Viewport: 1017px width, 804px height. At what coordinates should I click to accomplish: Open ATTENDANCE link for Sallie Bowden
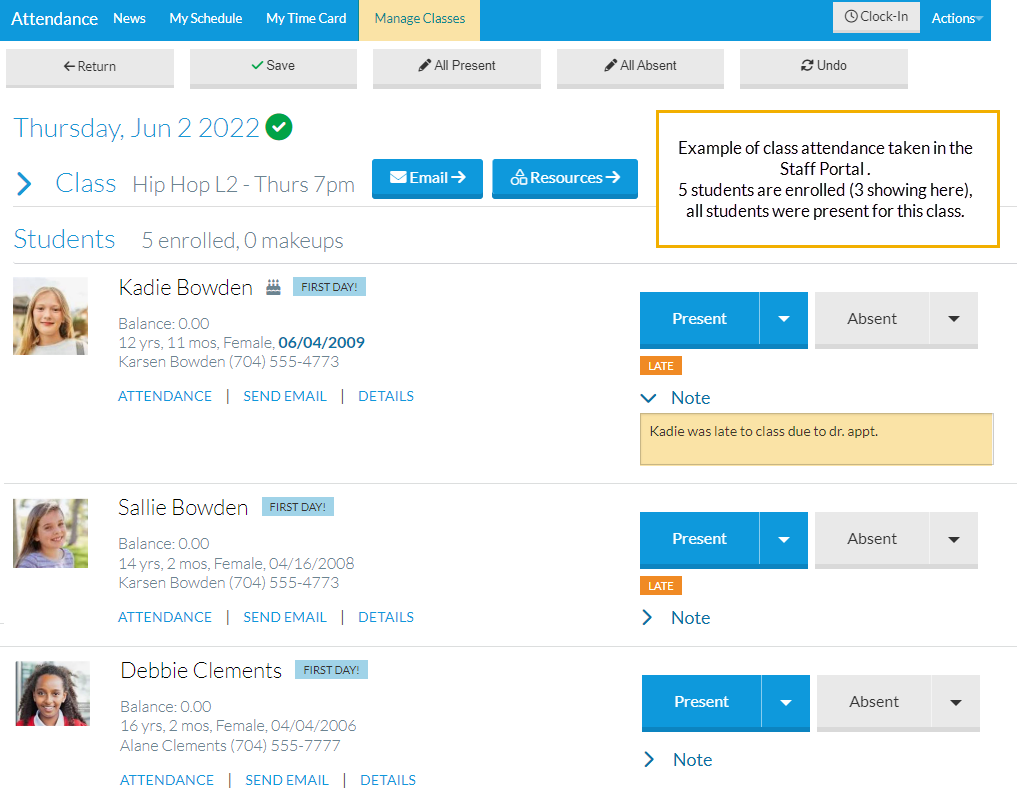[x=165, y=617]
